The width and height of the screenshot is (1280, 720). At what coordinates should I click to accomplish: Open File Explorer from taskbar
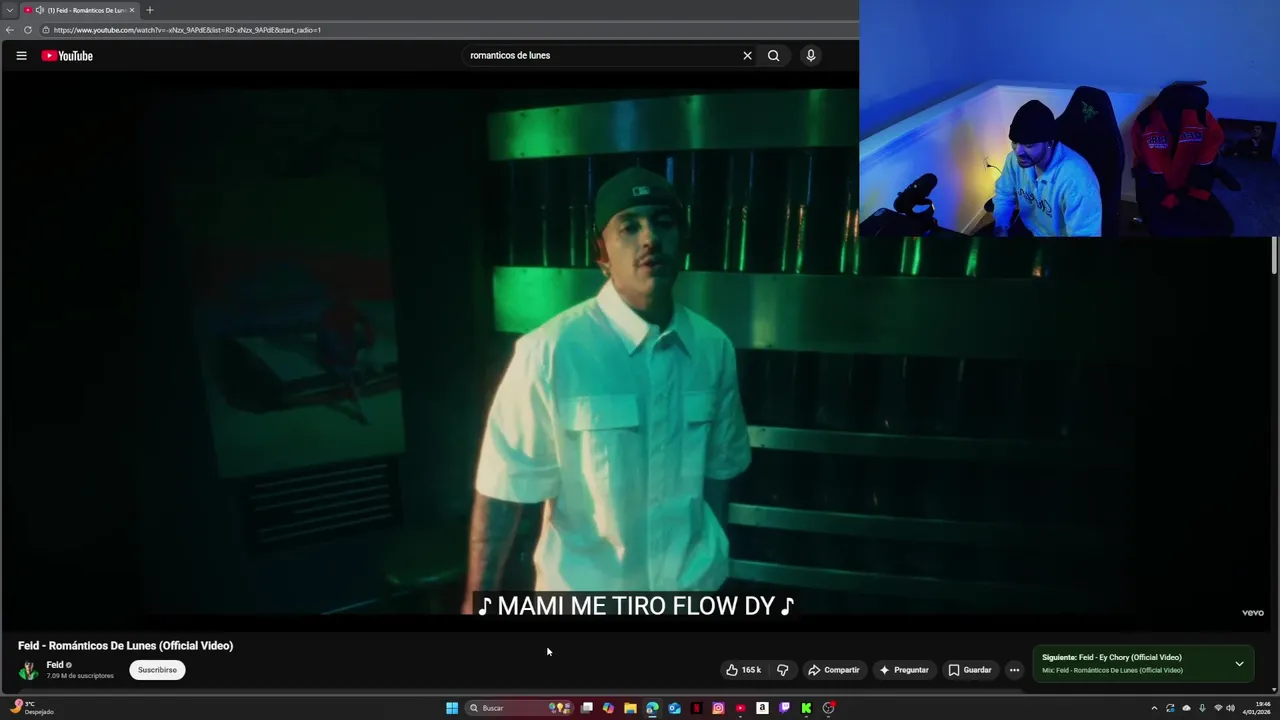pyautogui.click(x=630, y=708)
